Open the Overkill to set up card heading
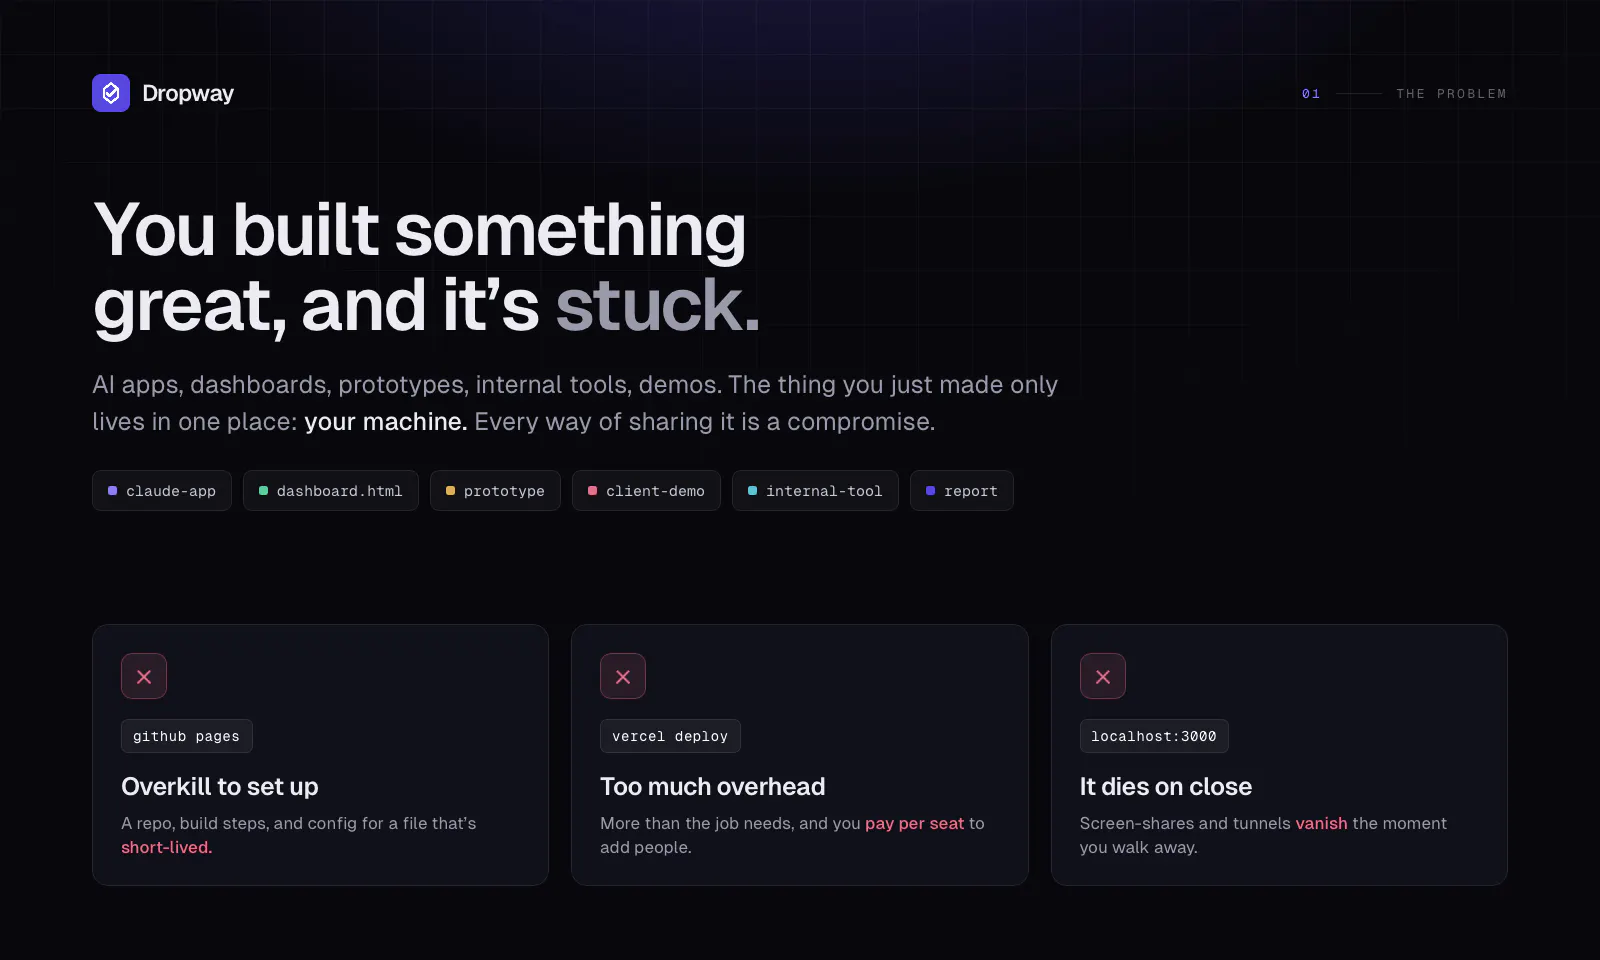 (x=220, y=787)
